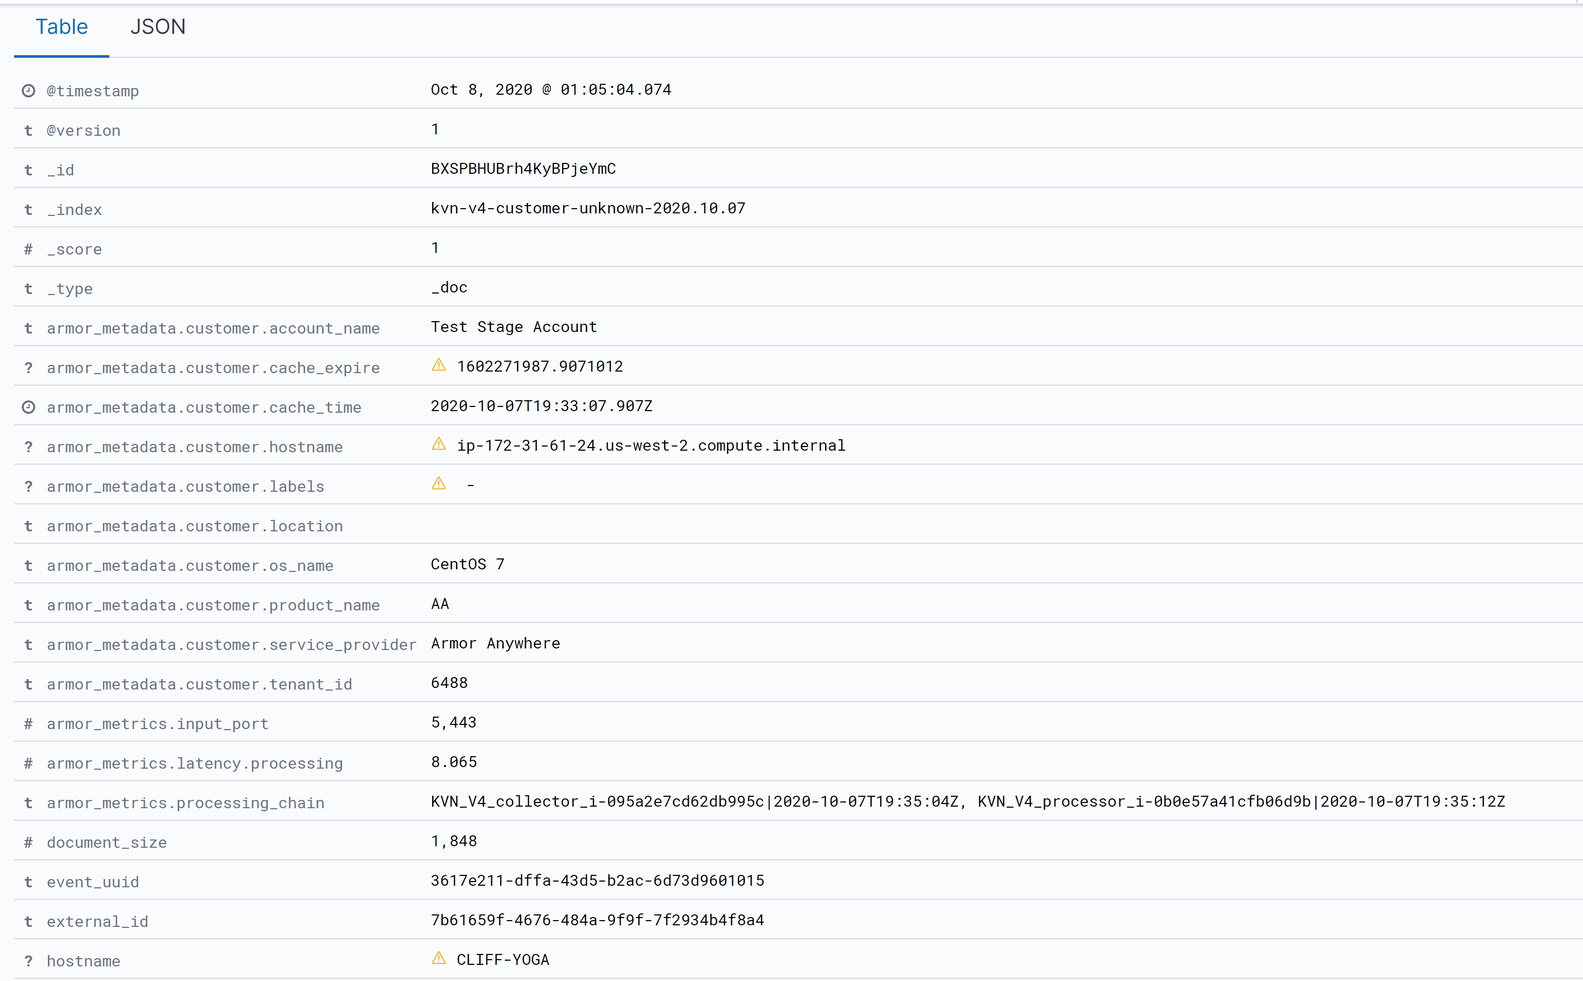Click the hash icon beside document_size

tap(29, 842)
